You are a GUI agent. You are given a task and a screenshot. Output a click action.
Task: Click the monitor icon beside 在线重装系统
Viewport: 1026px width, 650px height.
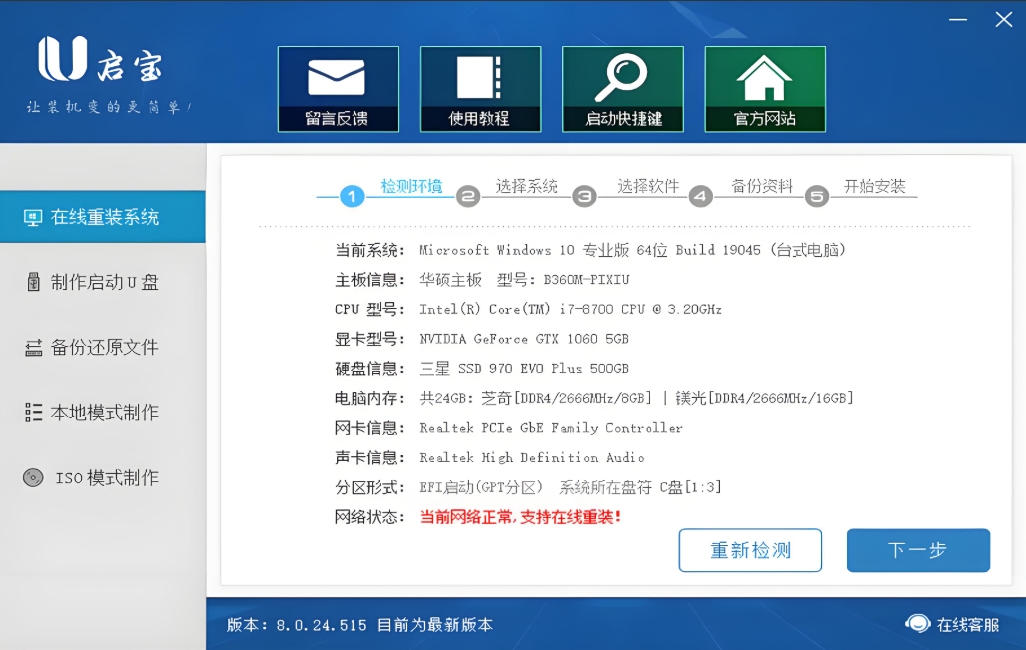(x=33, y=217)
